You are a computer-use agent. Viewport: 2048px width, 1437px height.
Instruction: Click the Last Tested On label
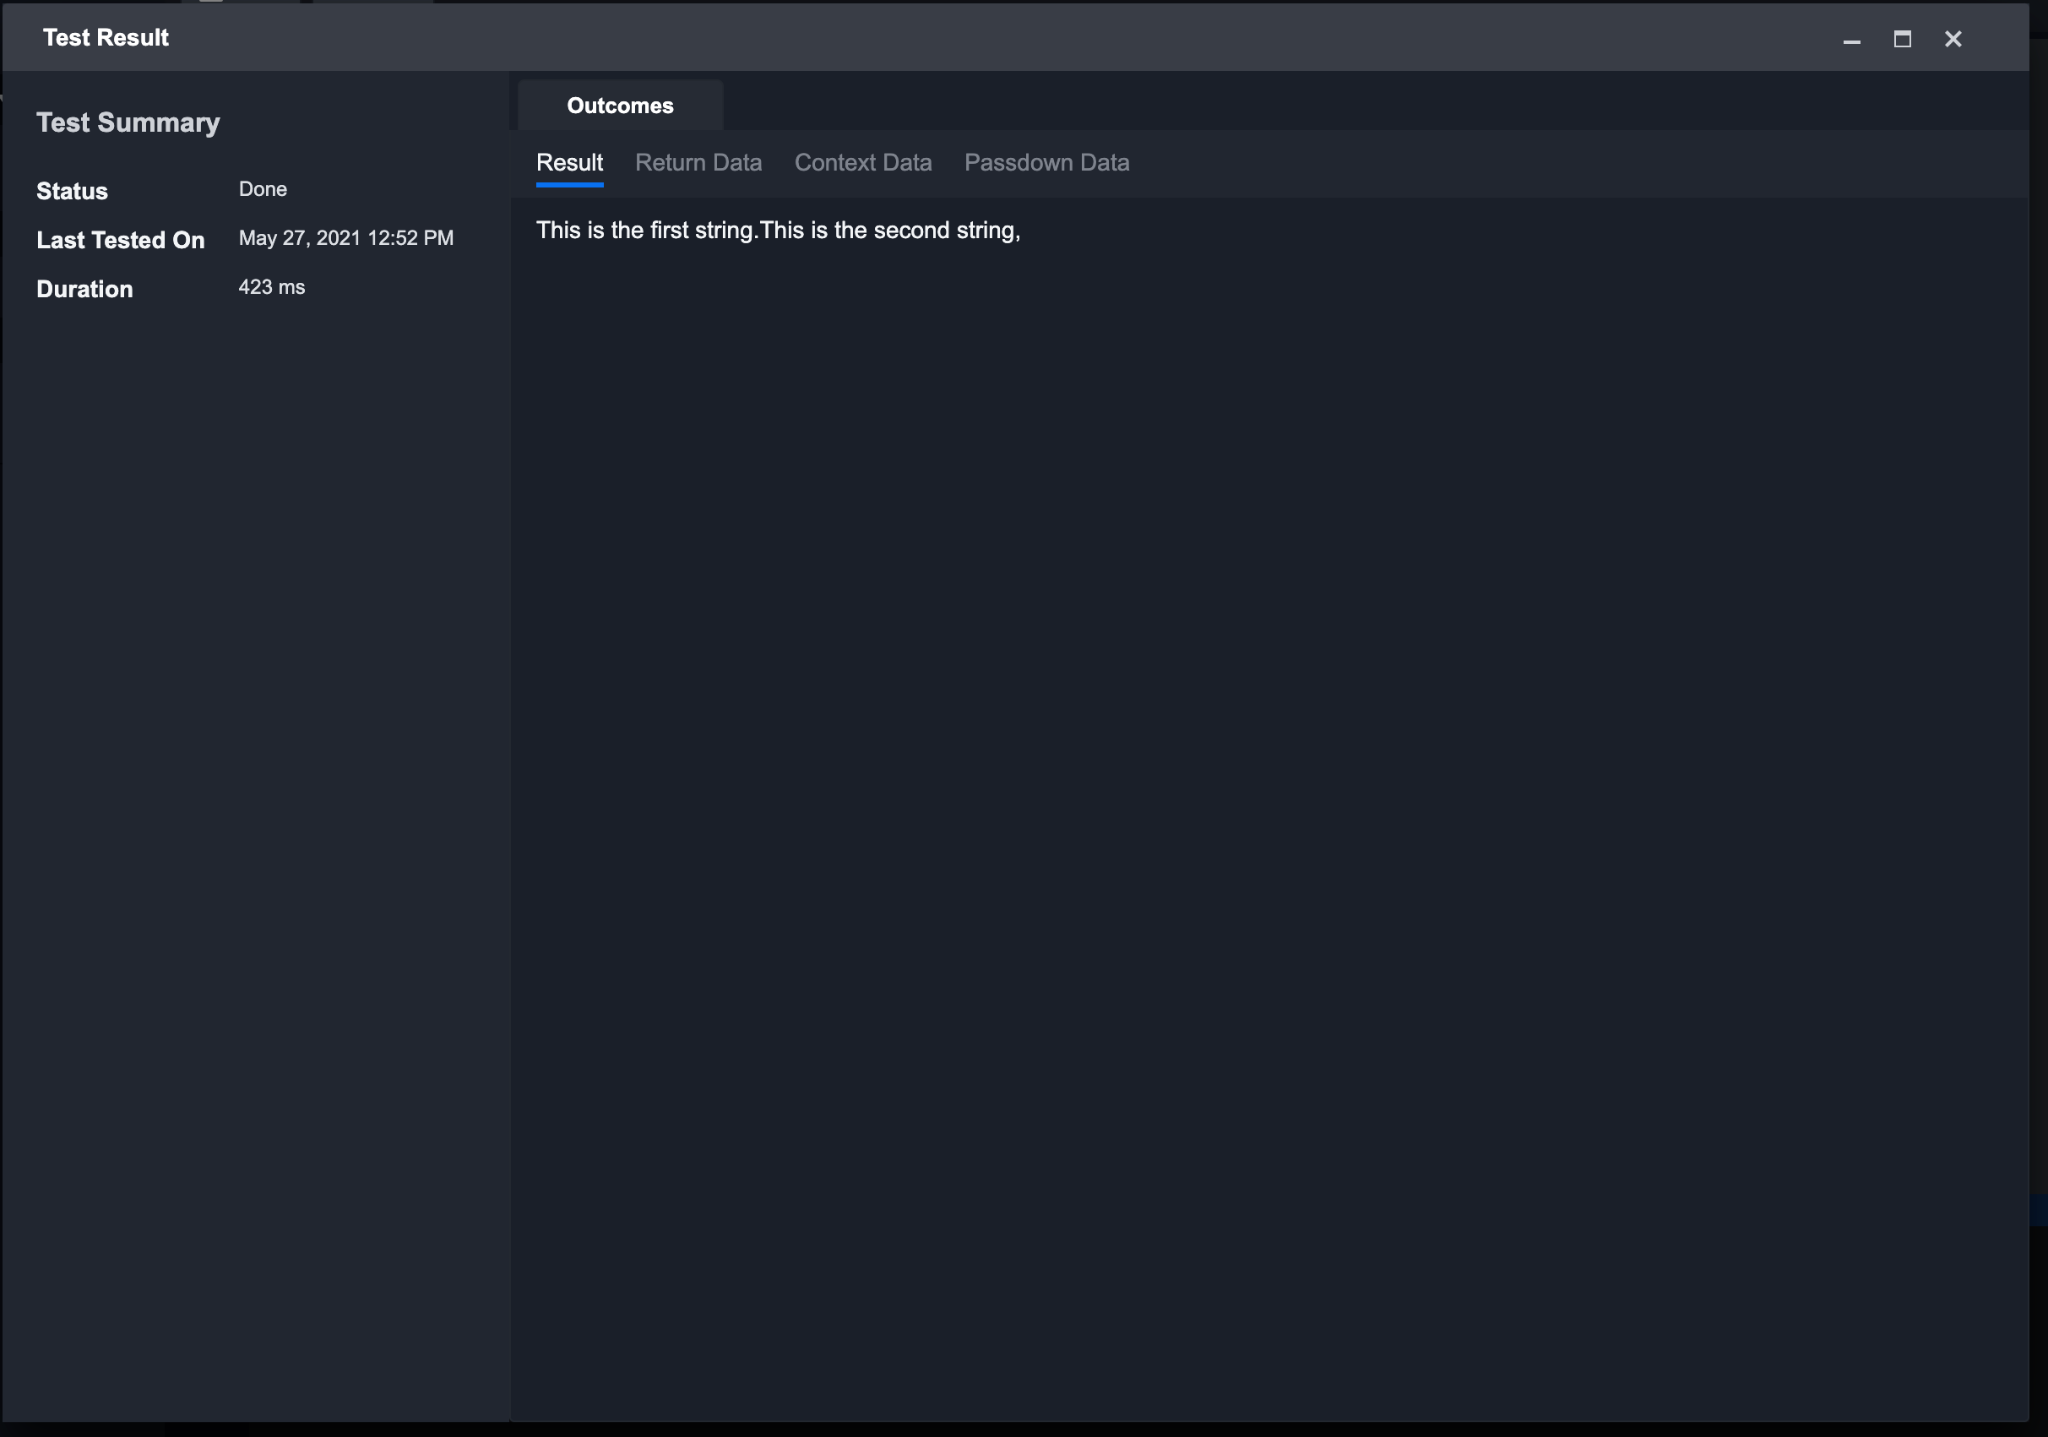120,240
